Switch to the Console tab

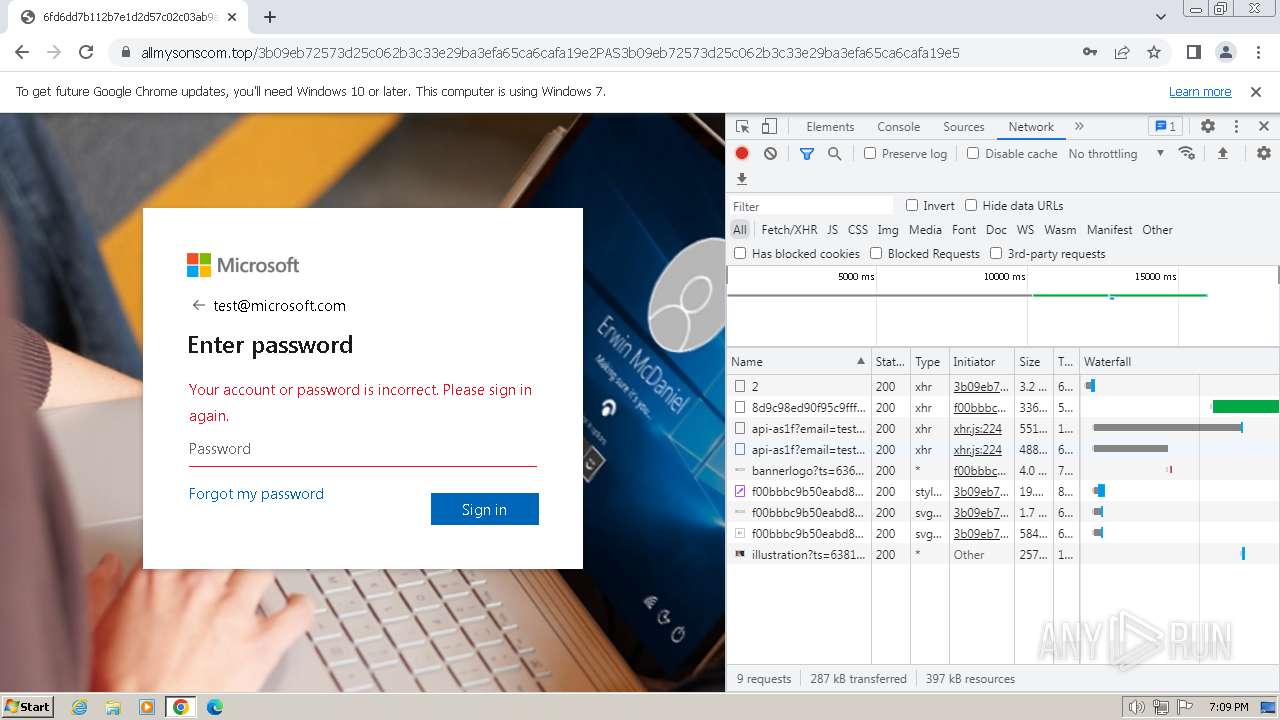click(898, 126)
